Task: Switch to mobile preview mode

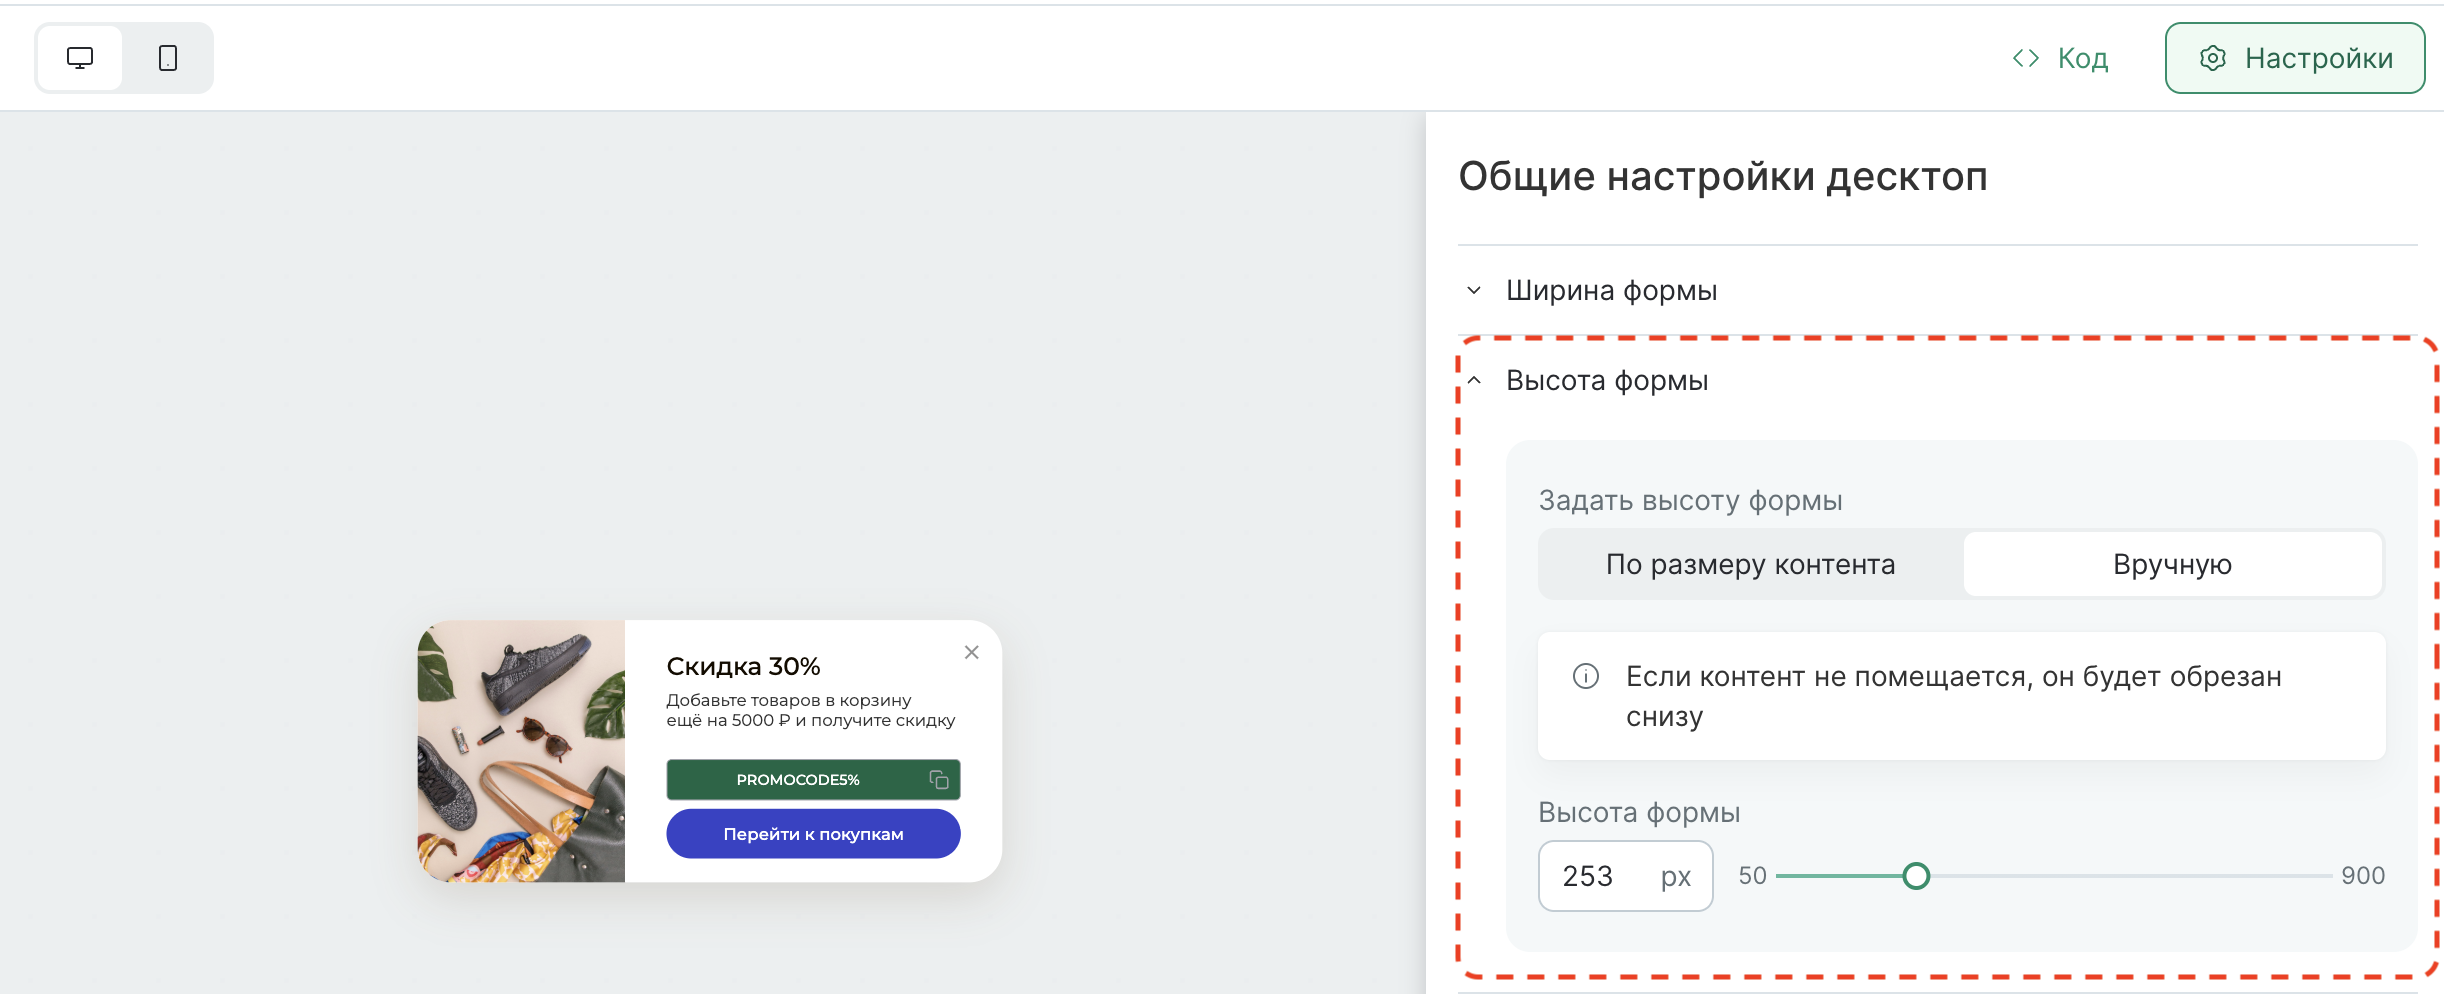Action: tap(167, 57)
